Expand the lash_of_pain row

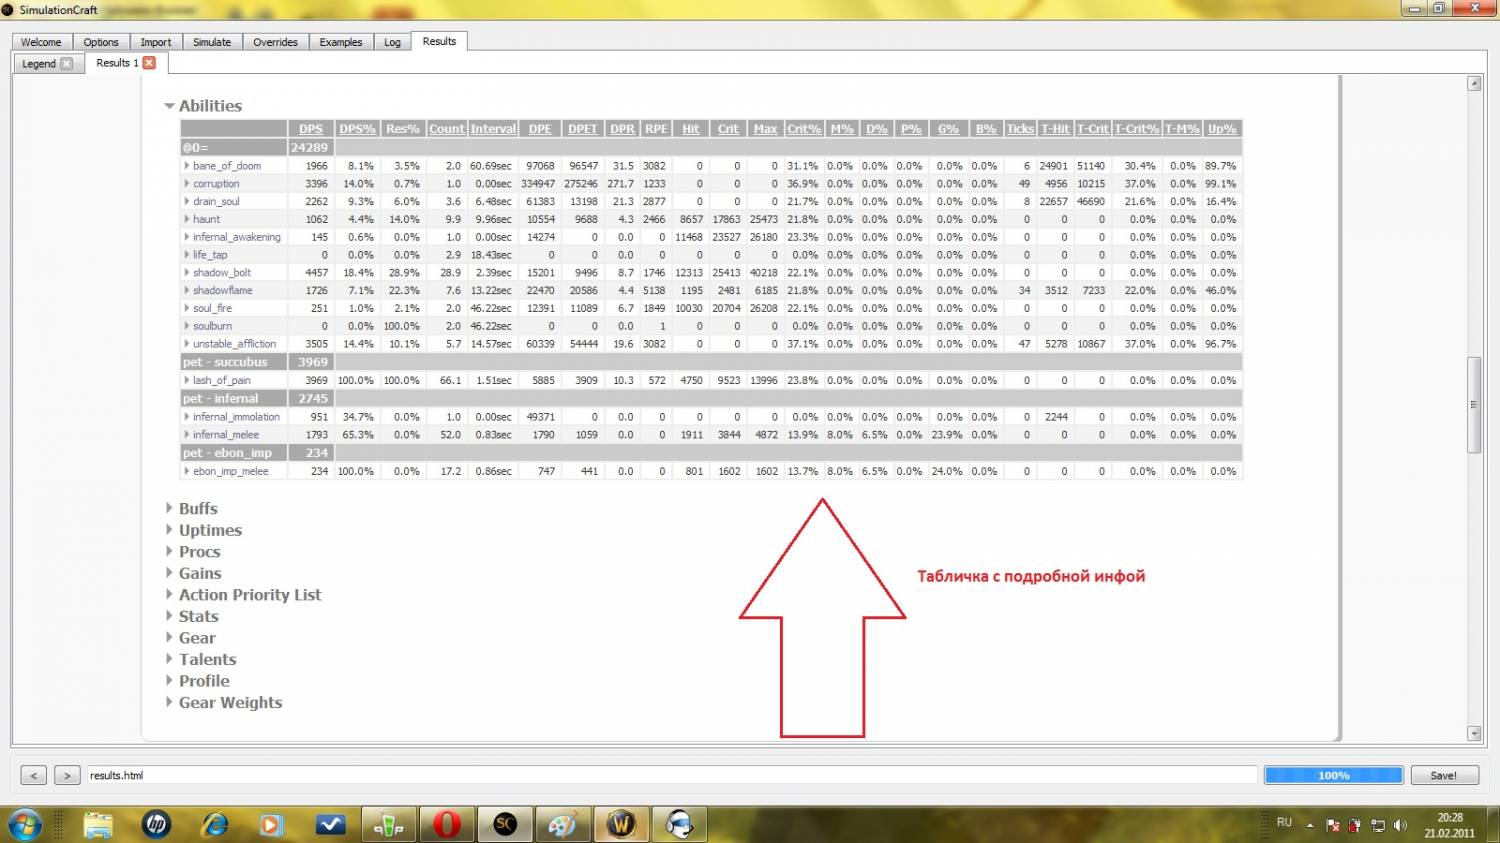[187, 380]
